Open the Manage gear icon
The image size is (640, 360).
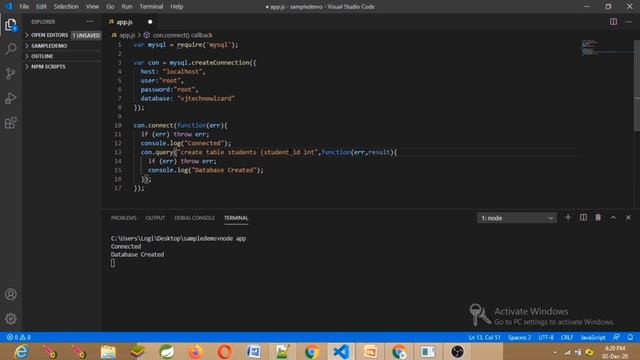pyautogui.click(x=11, y=318)
